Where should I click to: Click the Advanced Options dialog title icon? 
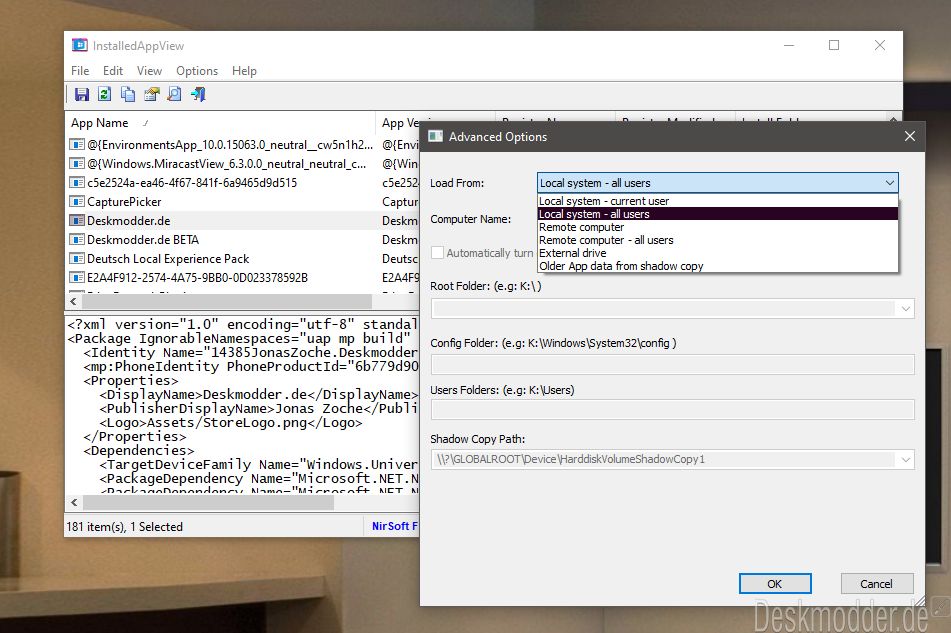[435, 136]
